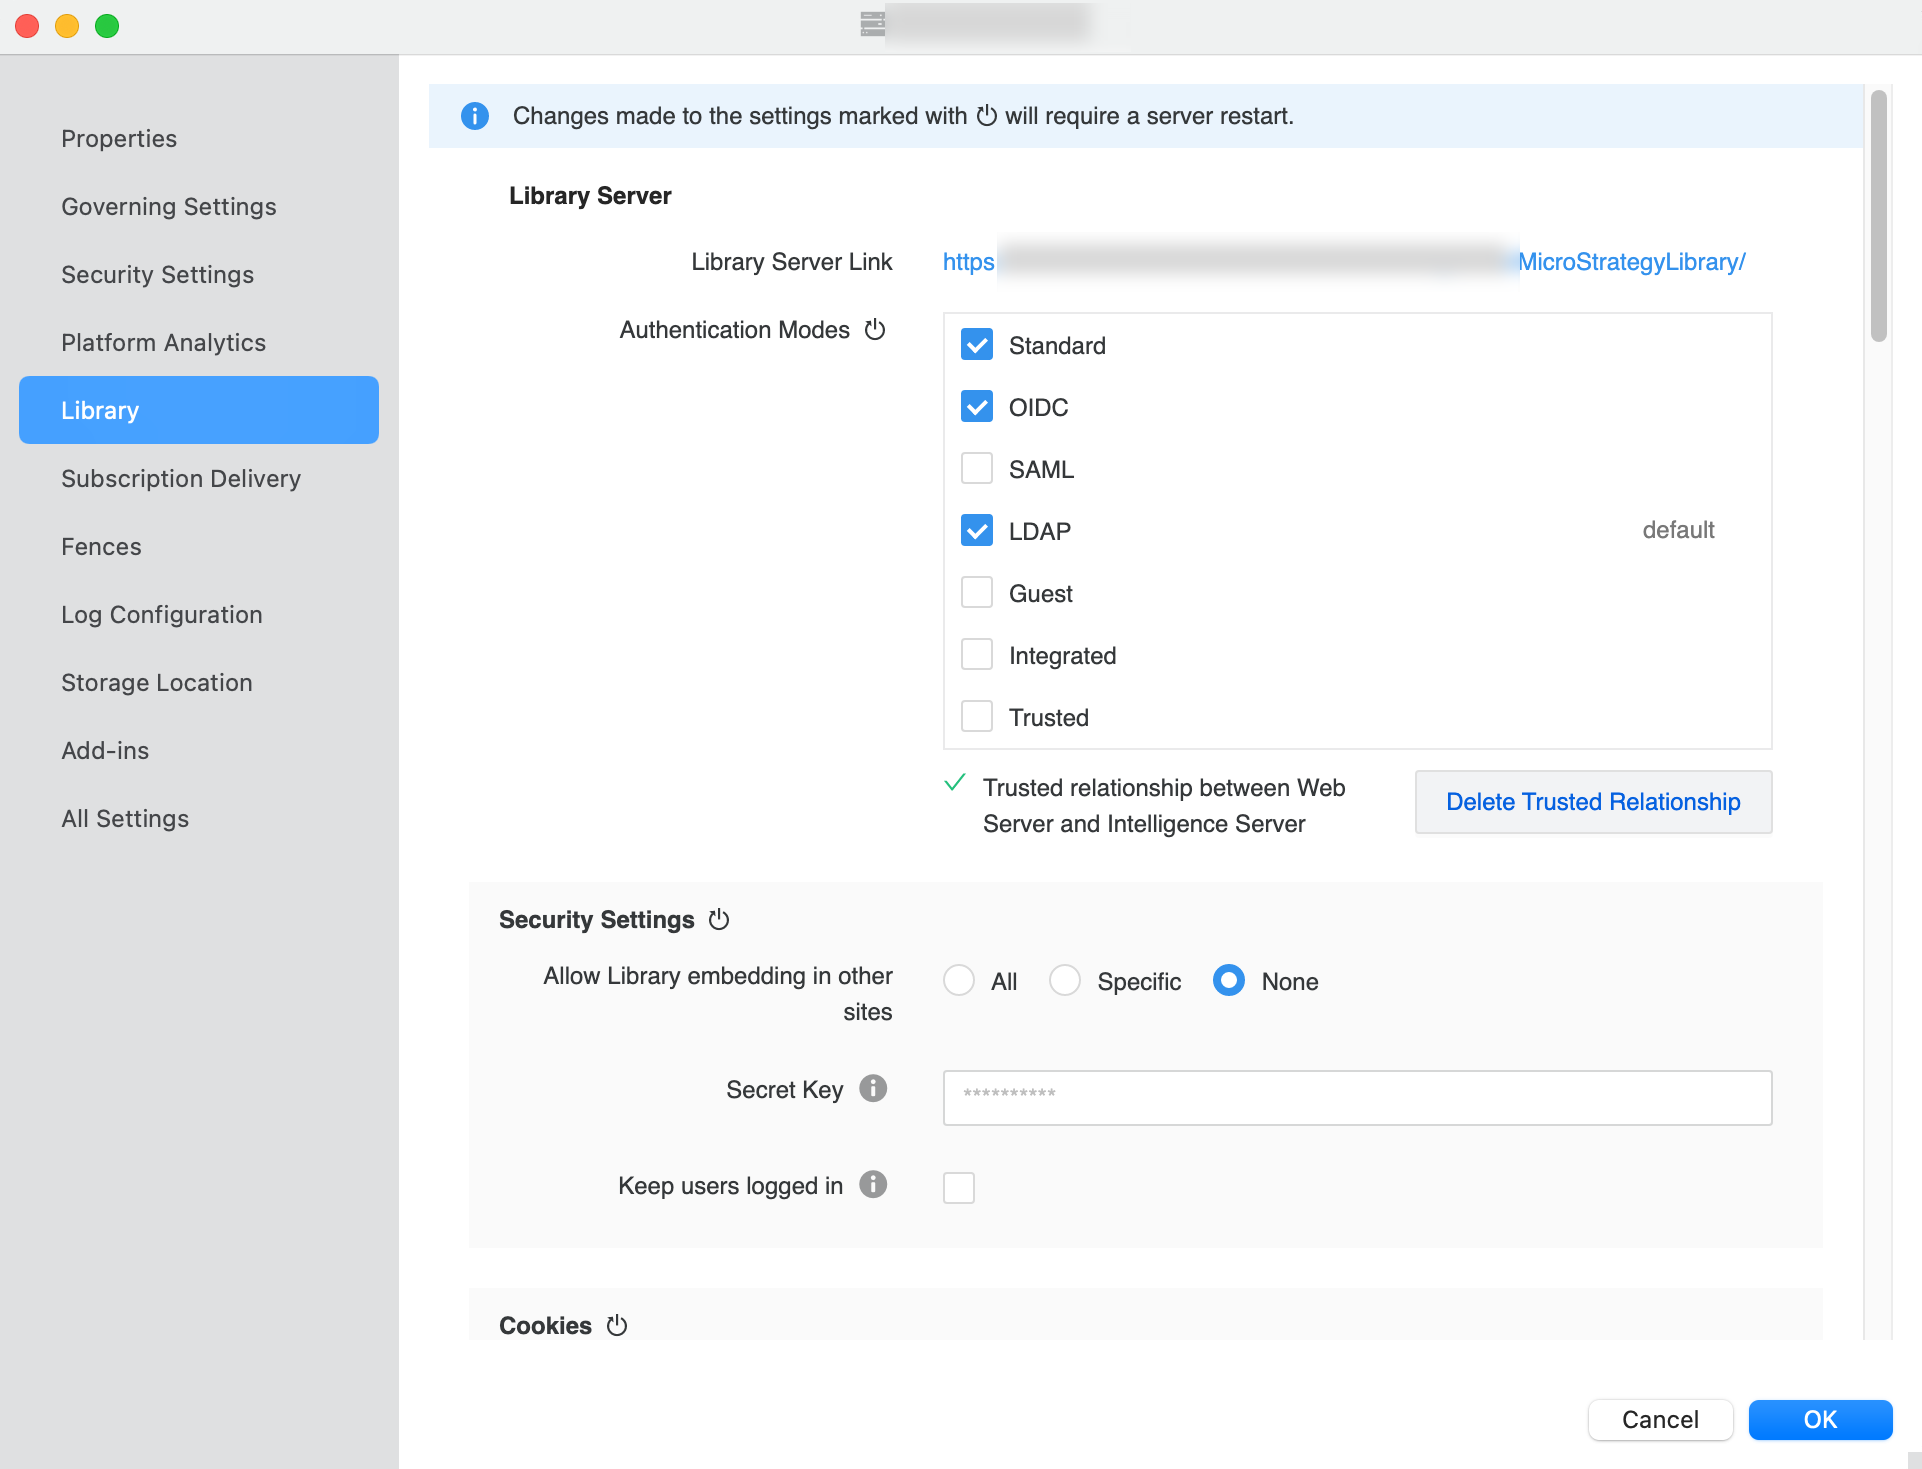Click the restart icon next to Security Settings
Viewport: 1922px width, 1469px height.
tap(719, 919)
